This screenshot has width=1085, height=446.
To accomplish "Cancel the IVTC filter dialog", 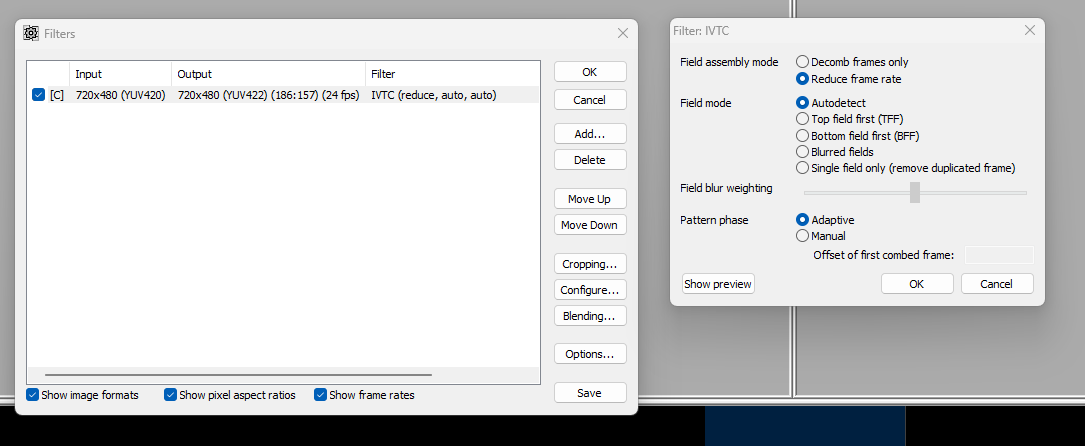I will 997,284.
